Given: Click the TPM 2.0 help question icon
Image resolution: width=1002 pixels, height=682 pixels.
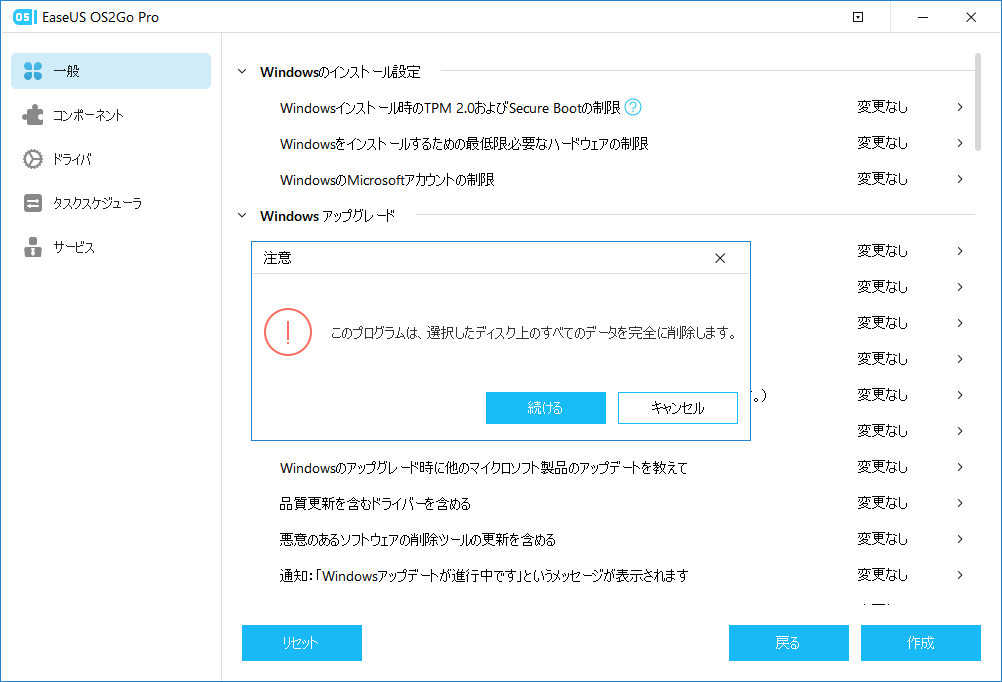Looking at the screenshot, I should click(633, 107).
